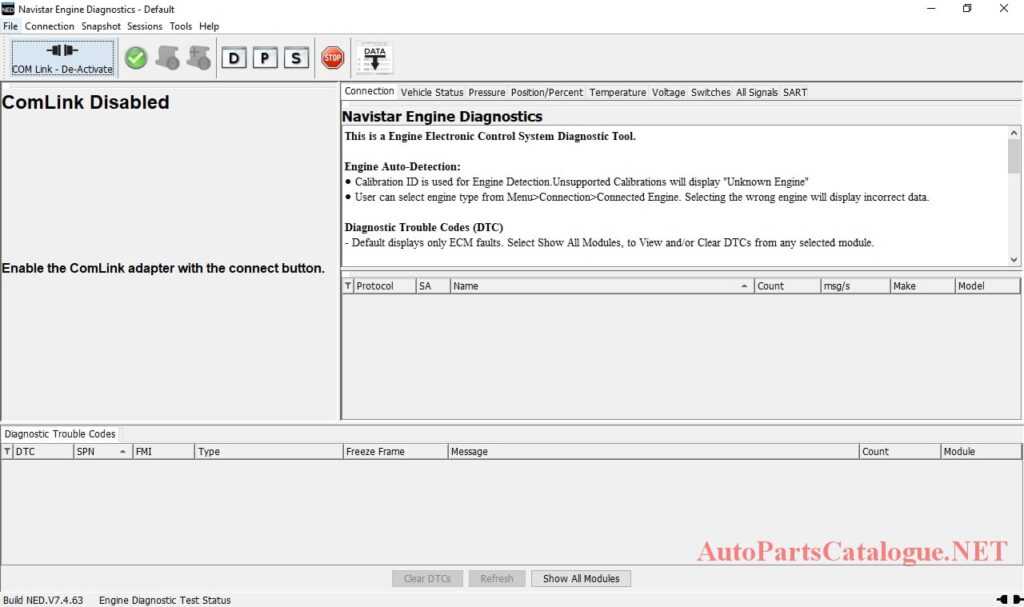
Task: Select the S toolbar icon
Action: point(294,58)
